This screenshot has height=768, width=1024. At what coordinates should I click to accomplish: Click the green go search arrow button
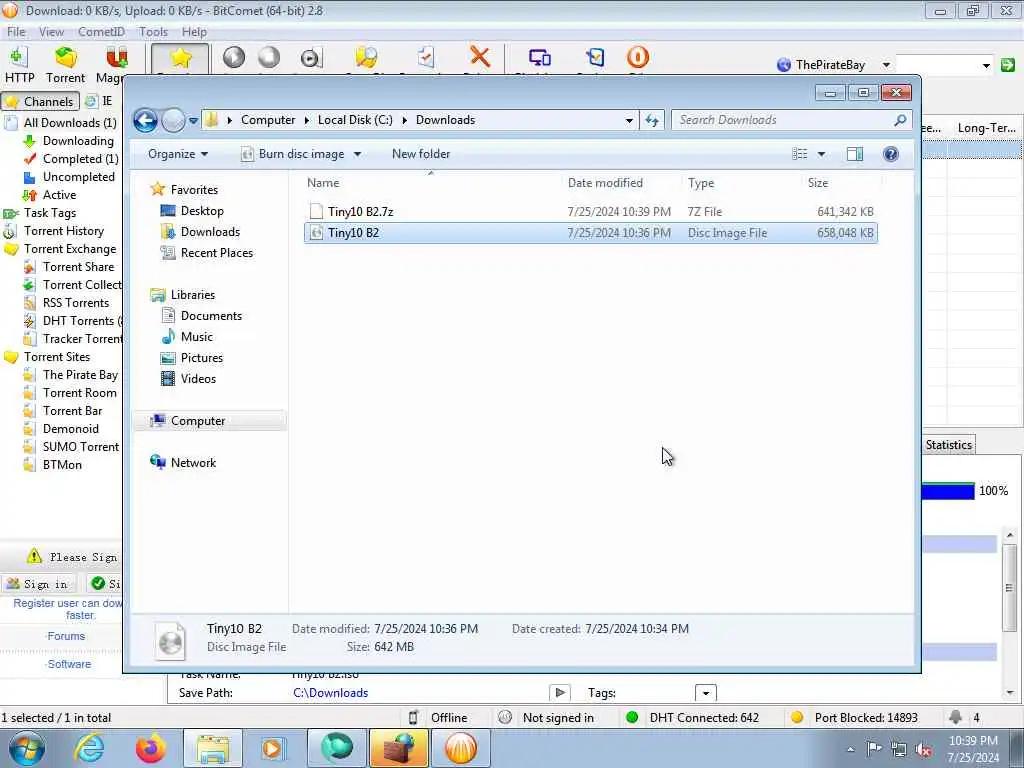[1008, 65]
